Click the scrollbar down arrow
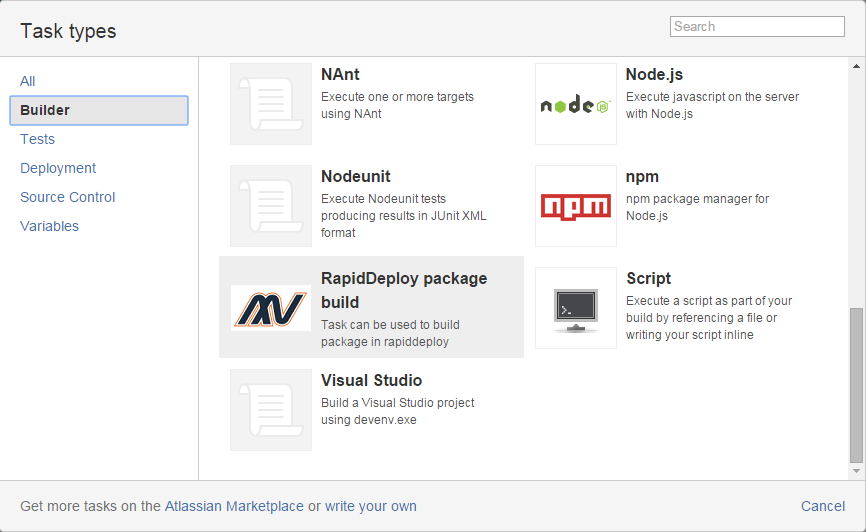Image resolution: width=866 pixels, height=532 pixels. tap(857, 471)
